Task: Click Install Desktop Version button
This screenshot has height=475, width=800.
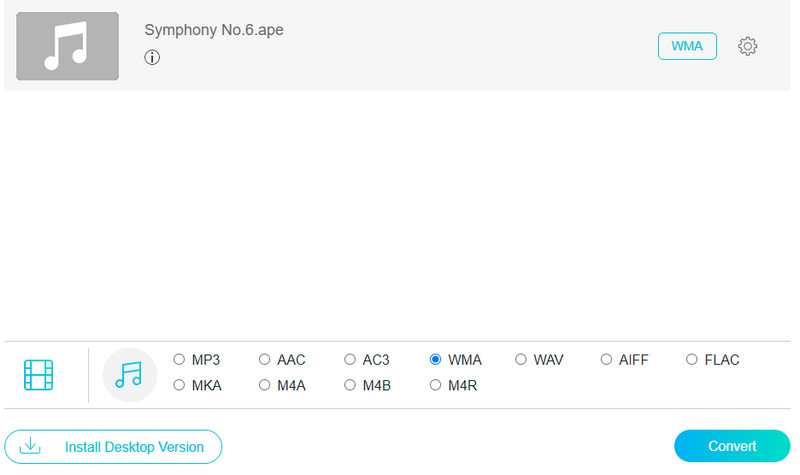Action: pos(113,447)
